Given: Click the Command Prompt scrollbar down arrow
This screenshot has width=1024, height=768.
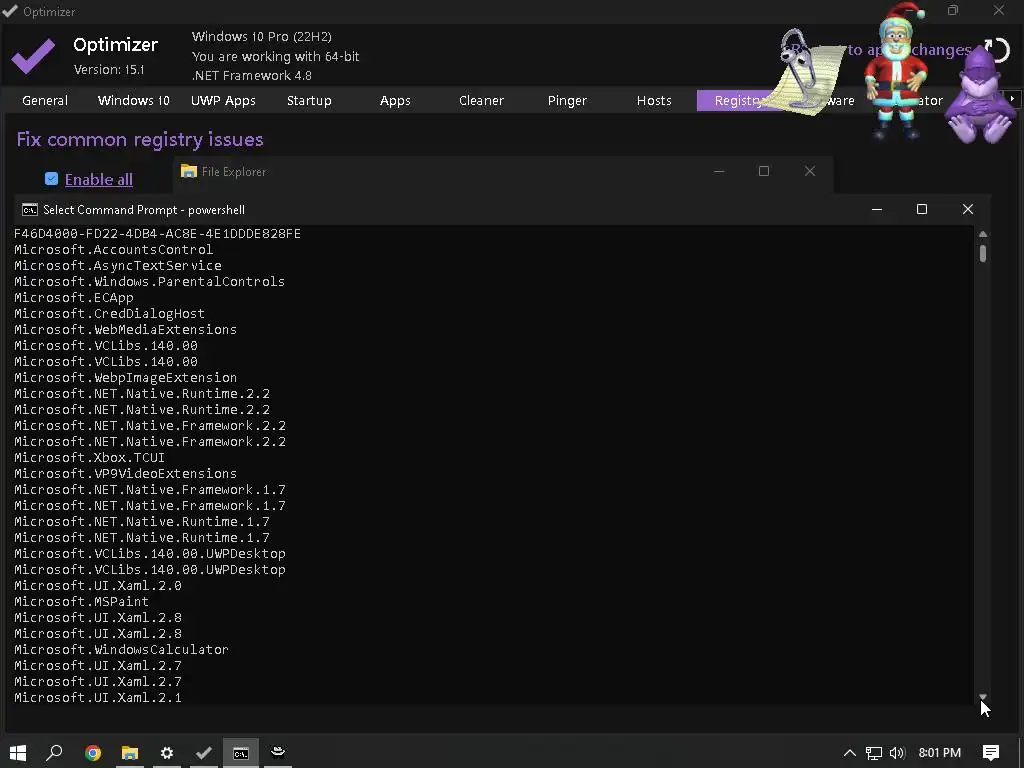Looking at the screenshot, I should pyautogui.click(x=983, y=697).
